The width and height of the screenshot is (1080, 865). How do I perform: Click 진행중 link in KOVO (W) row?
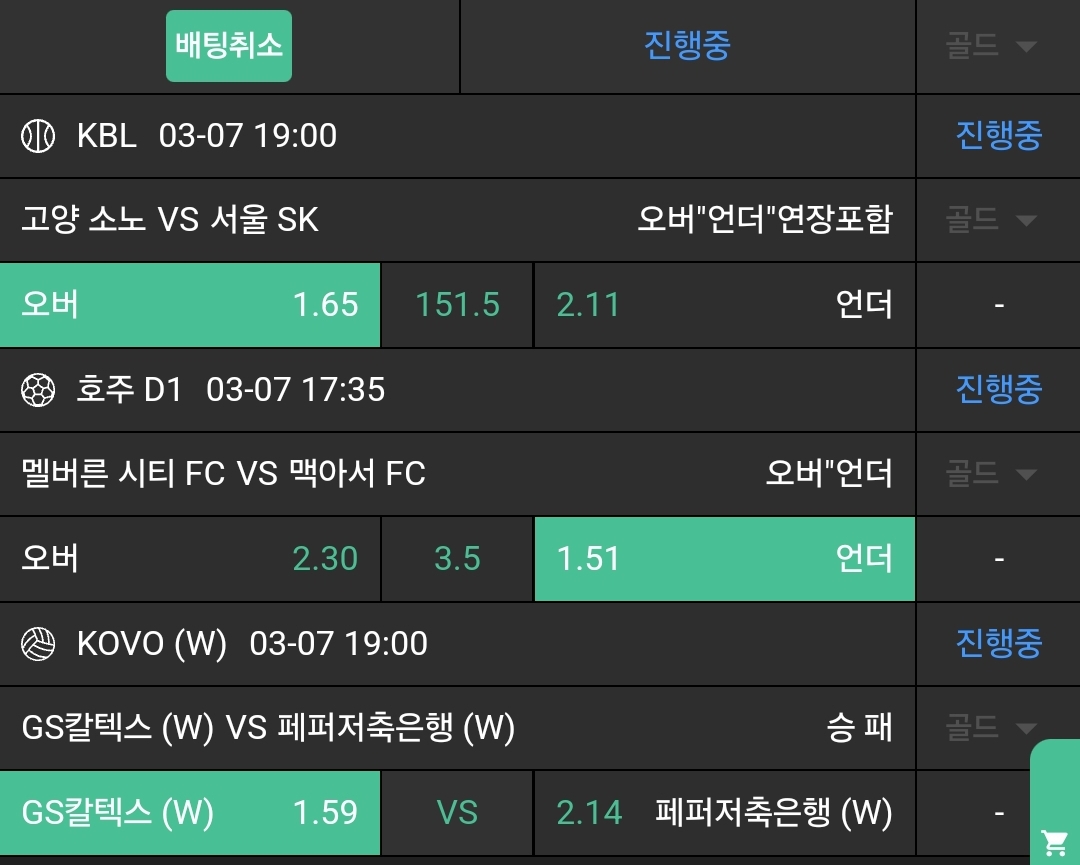998,644
